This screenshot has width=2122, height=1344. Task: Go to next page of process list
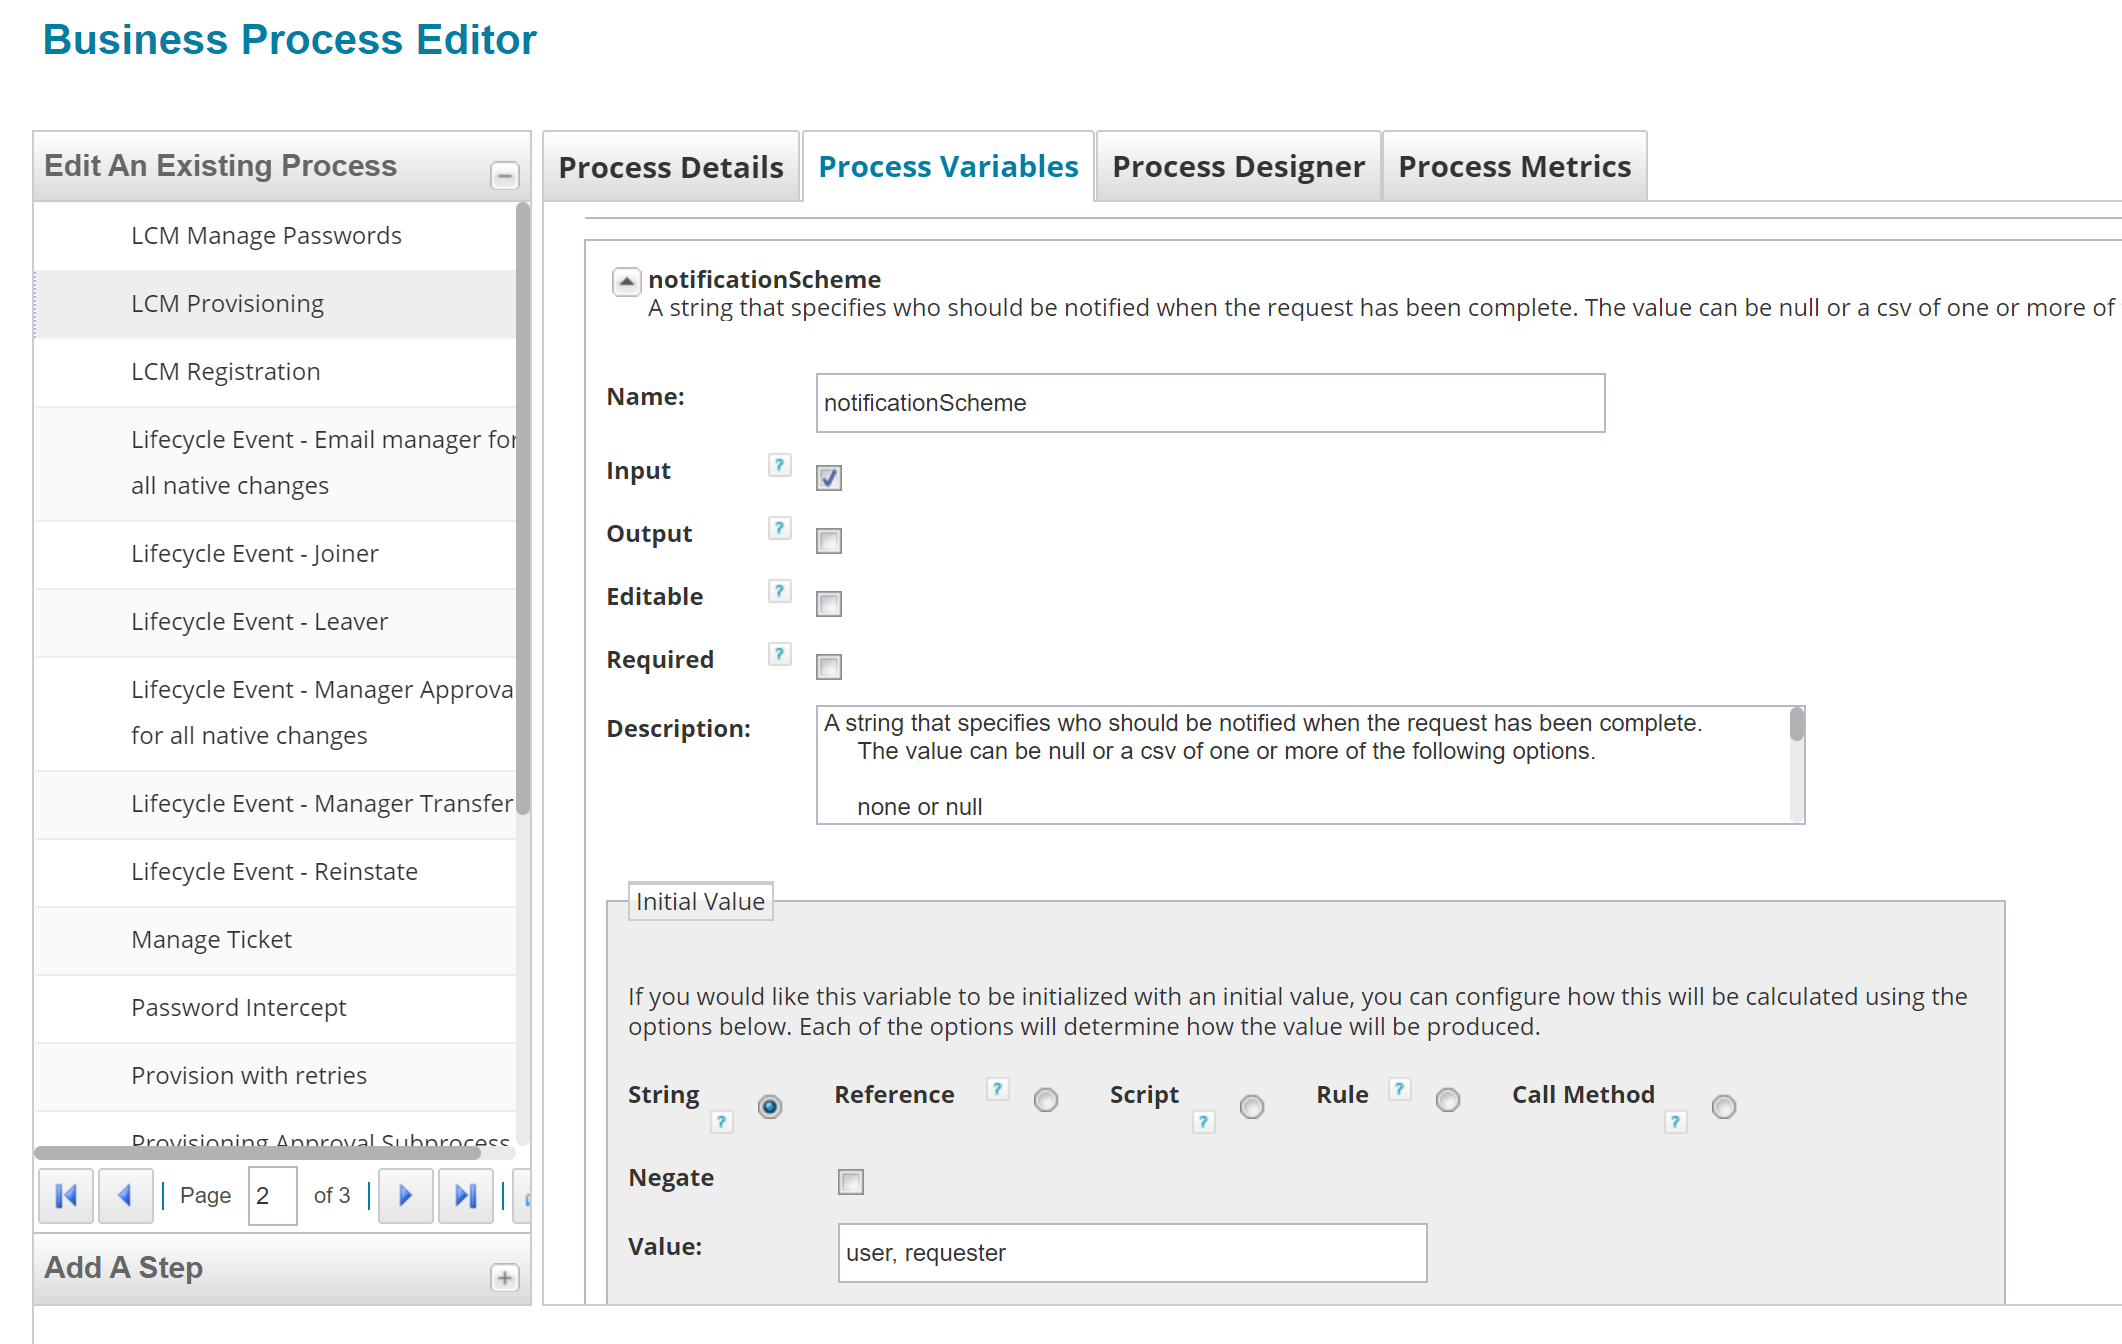[406, 1195]
